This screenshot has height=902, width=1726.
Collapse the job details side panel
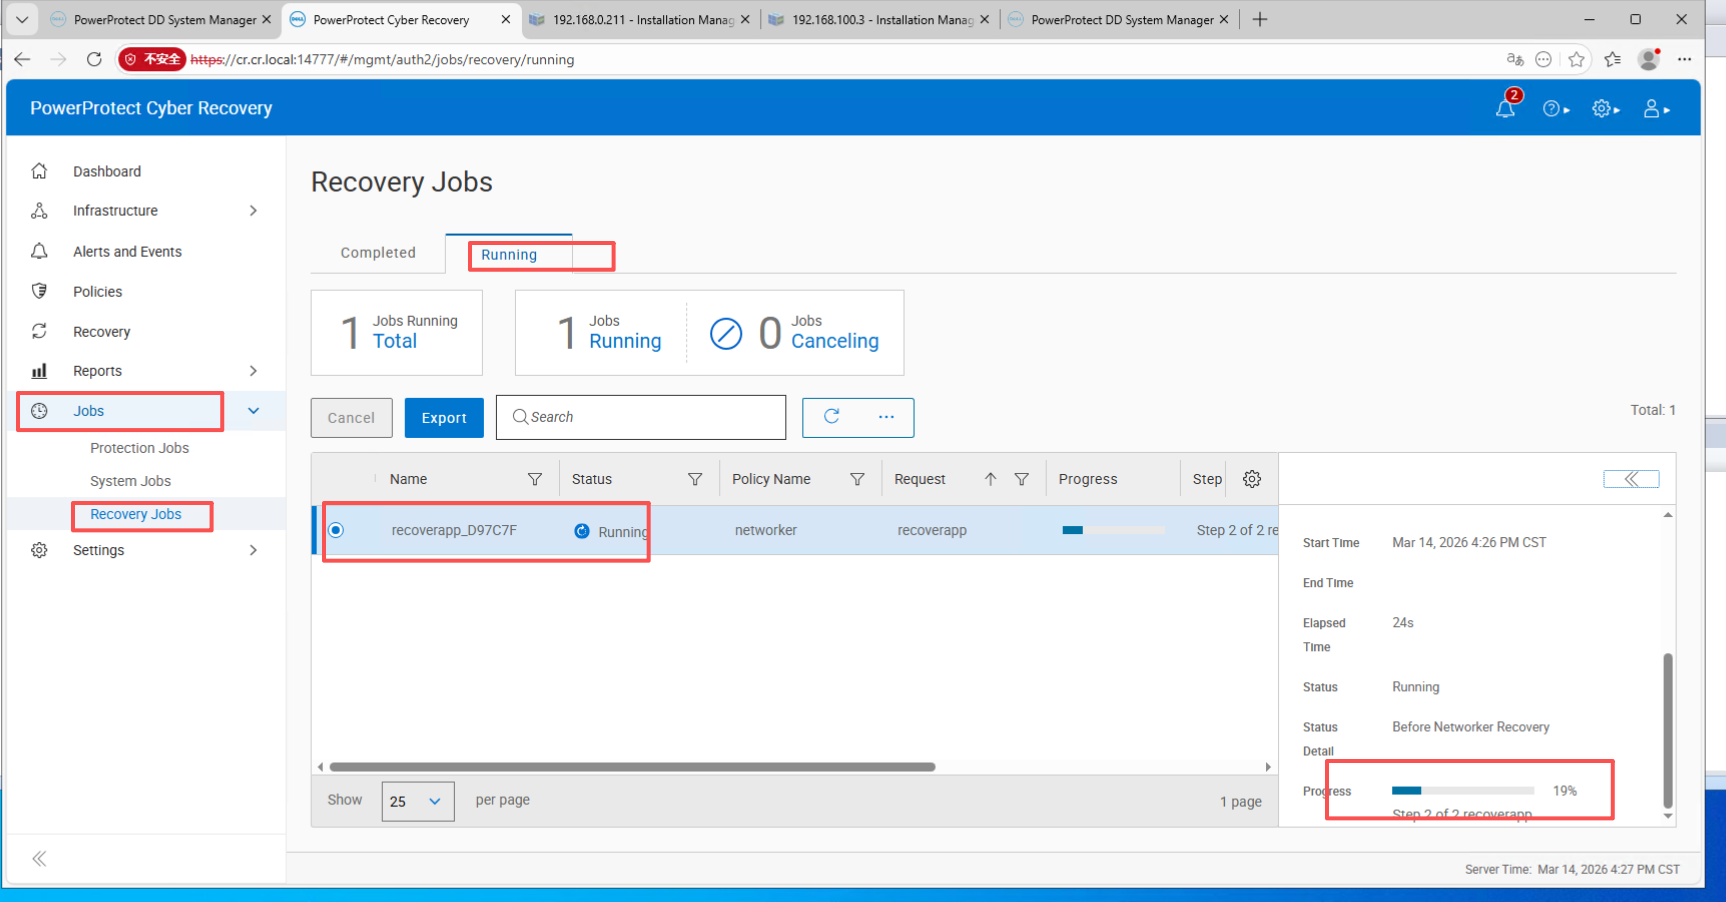click(1631, 479)
